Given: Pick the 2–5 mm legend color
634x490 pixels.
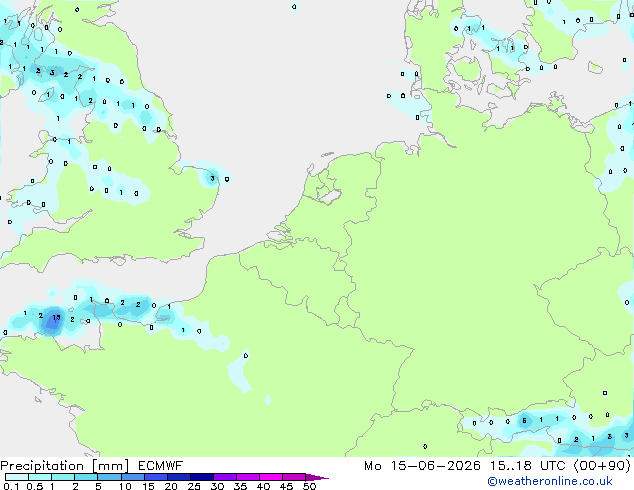Looking at the screenshot, I should (x=86, y=477).
